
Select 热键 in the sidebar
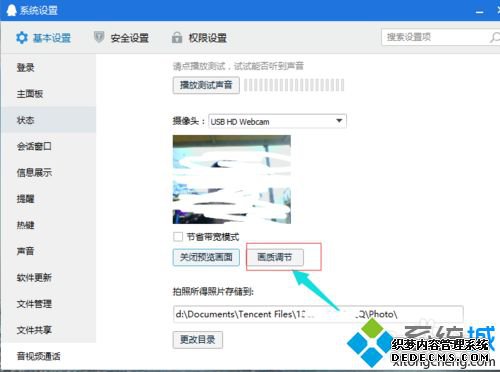[x=48, y=225]
